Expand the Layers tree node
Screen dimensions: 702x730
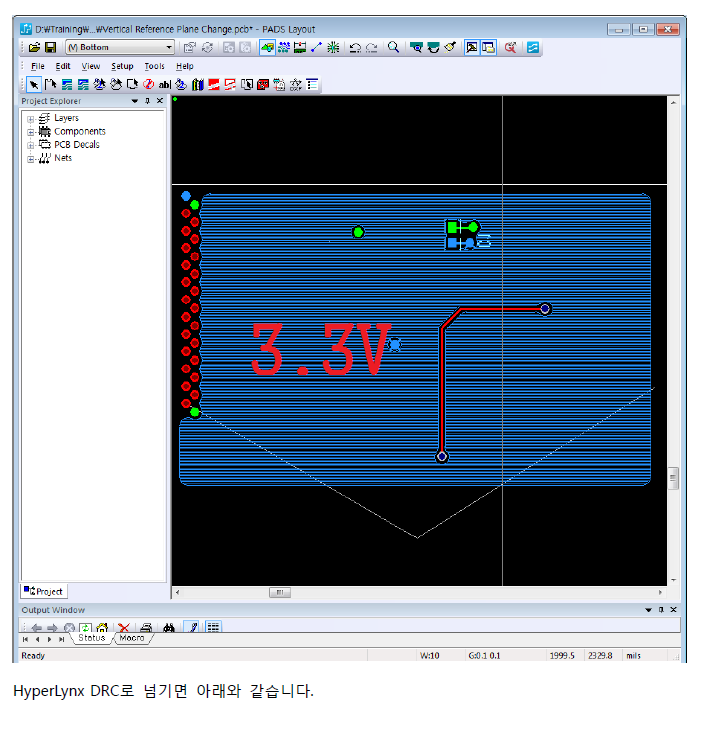coord(31,119)
